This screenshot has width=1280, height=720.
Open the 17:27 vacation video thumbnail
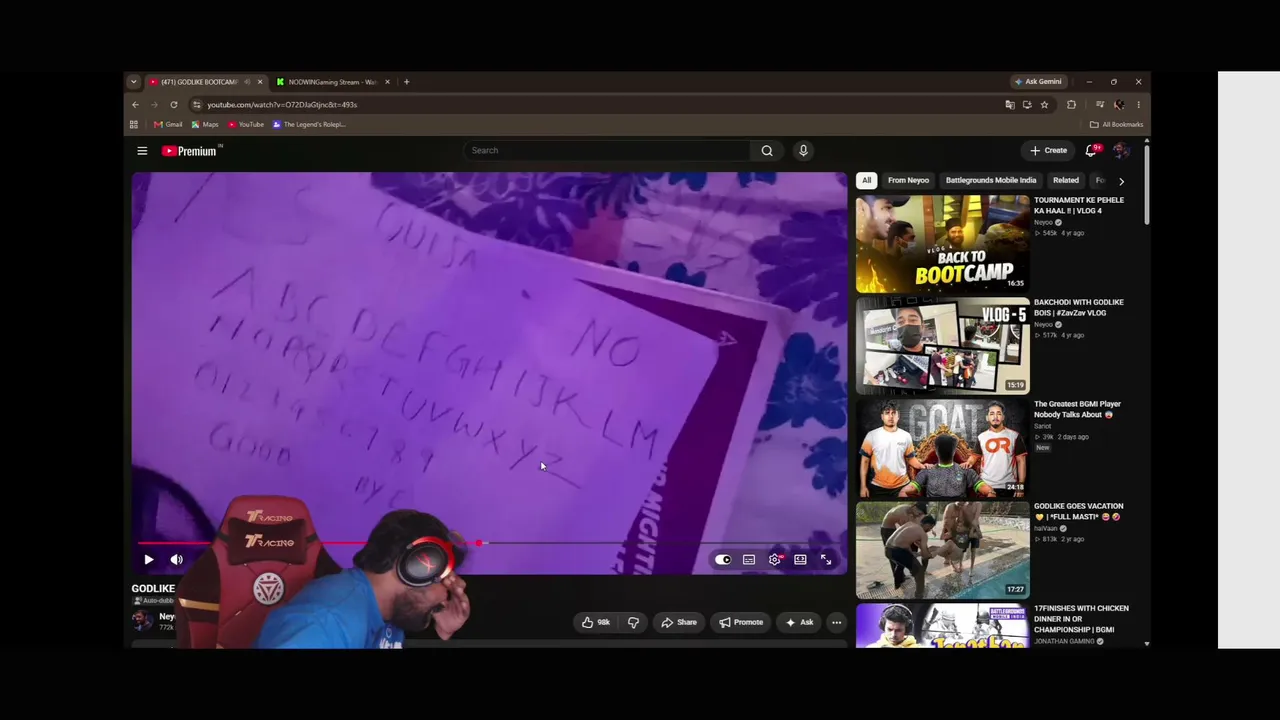942,549
